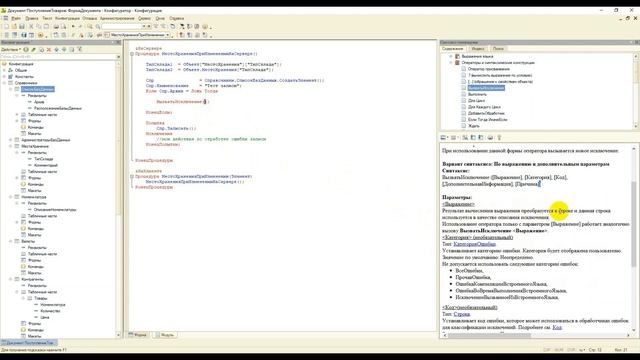Click the horizontal scrollbar of the help text
The height and width of the screenshot is (360, 640).
tap(537, 336)
